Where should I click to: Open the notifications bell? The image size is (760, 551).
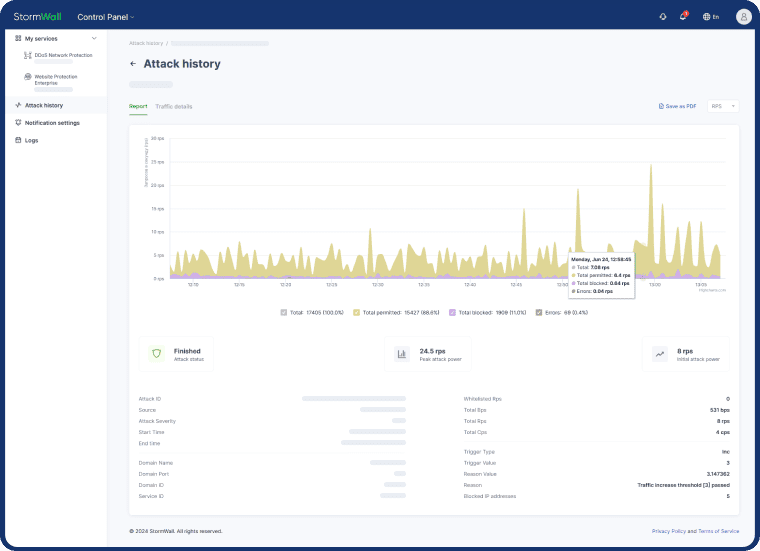(x=683, y=17)
